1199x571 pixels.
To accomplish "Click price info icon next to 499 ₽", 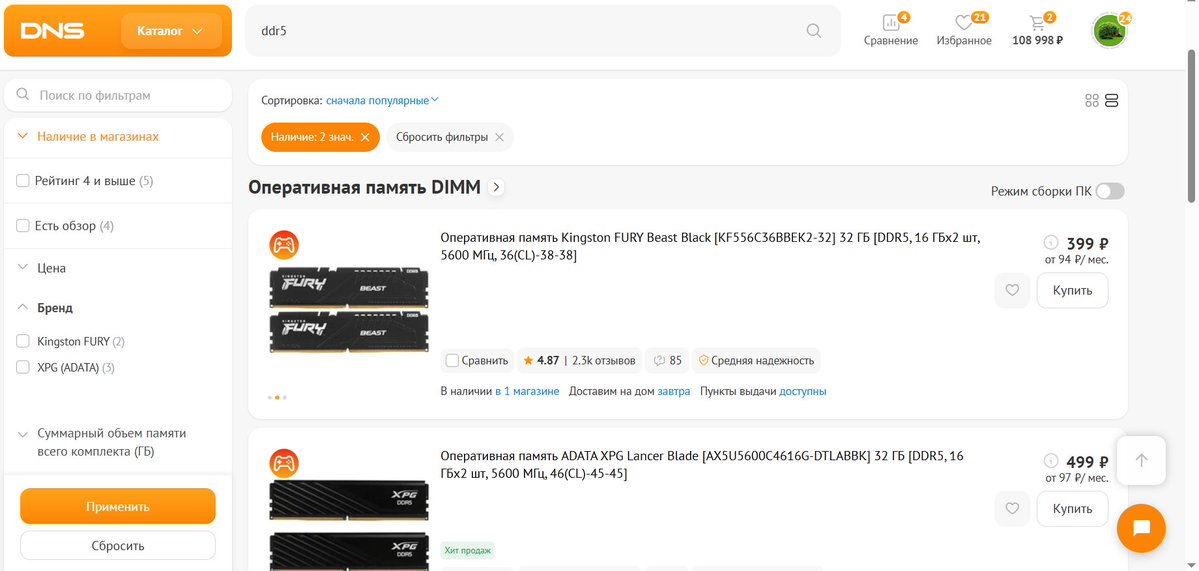I will pyautogui.click(x=1051, y=460).
